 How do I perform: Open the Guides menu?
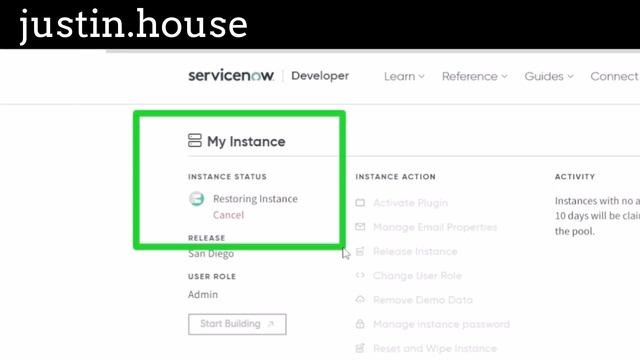click(x=544, y=76)
